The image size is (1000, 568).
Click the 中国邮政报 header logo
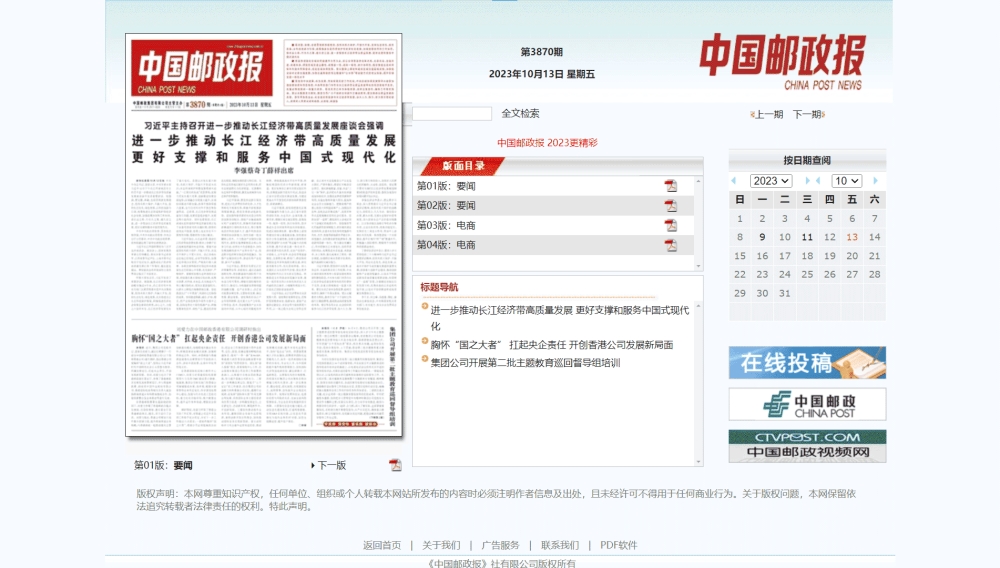tap(783, 62)
